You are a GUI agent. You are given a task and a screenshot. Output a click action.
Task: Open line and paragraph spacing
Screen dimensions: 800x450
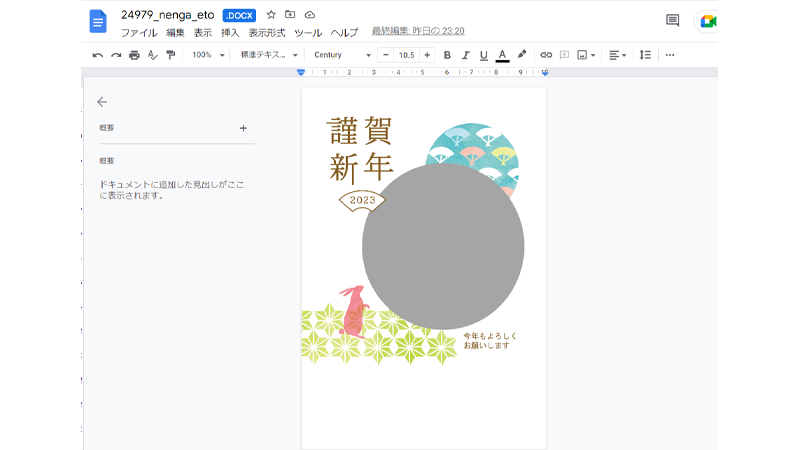pos(645,55)
